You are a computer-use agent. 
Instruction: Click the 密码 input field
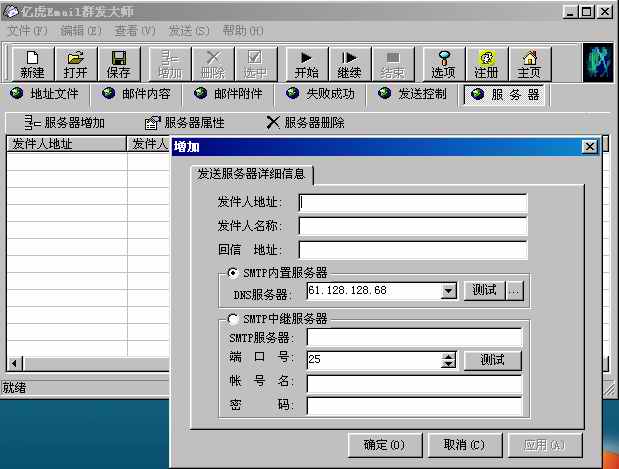[414, 406]
